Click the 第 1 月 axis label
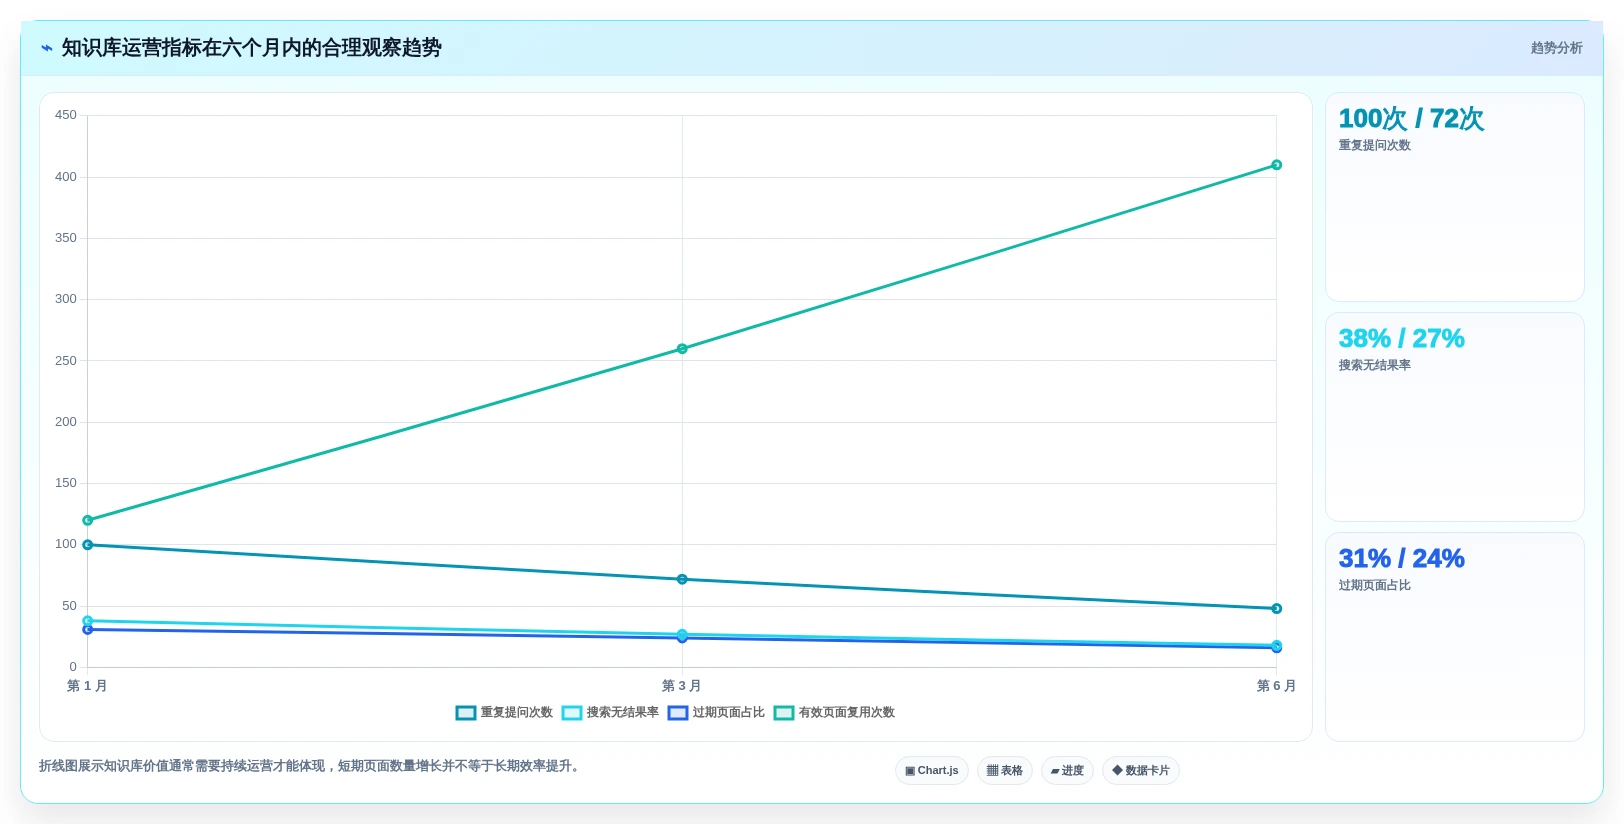 coord(87,686)
